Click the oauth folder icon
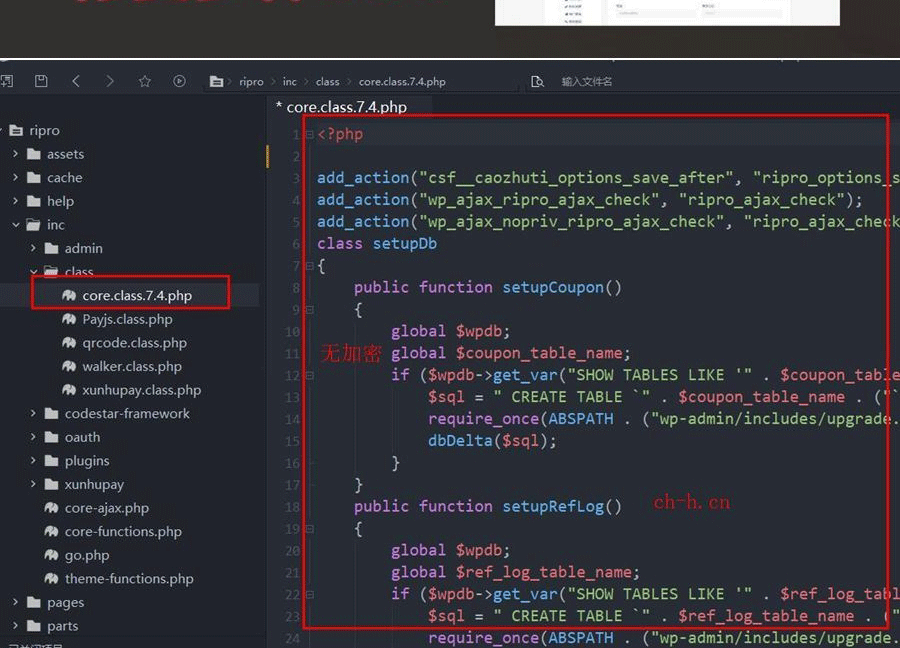The image size is (900, 648). [x=52, y=437]
